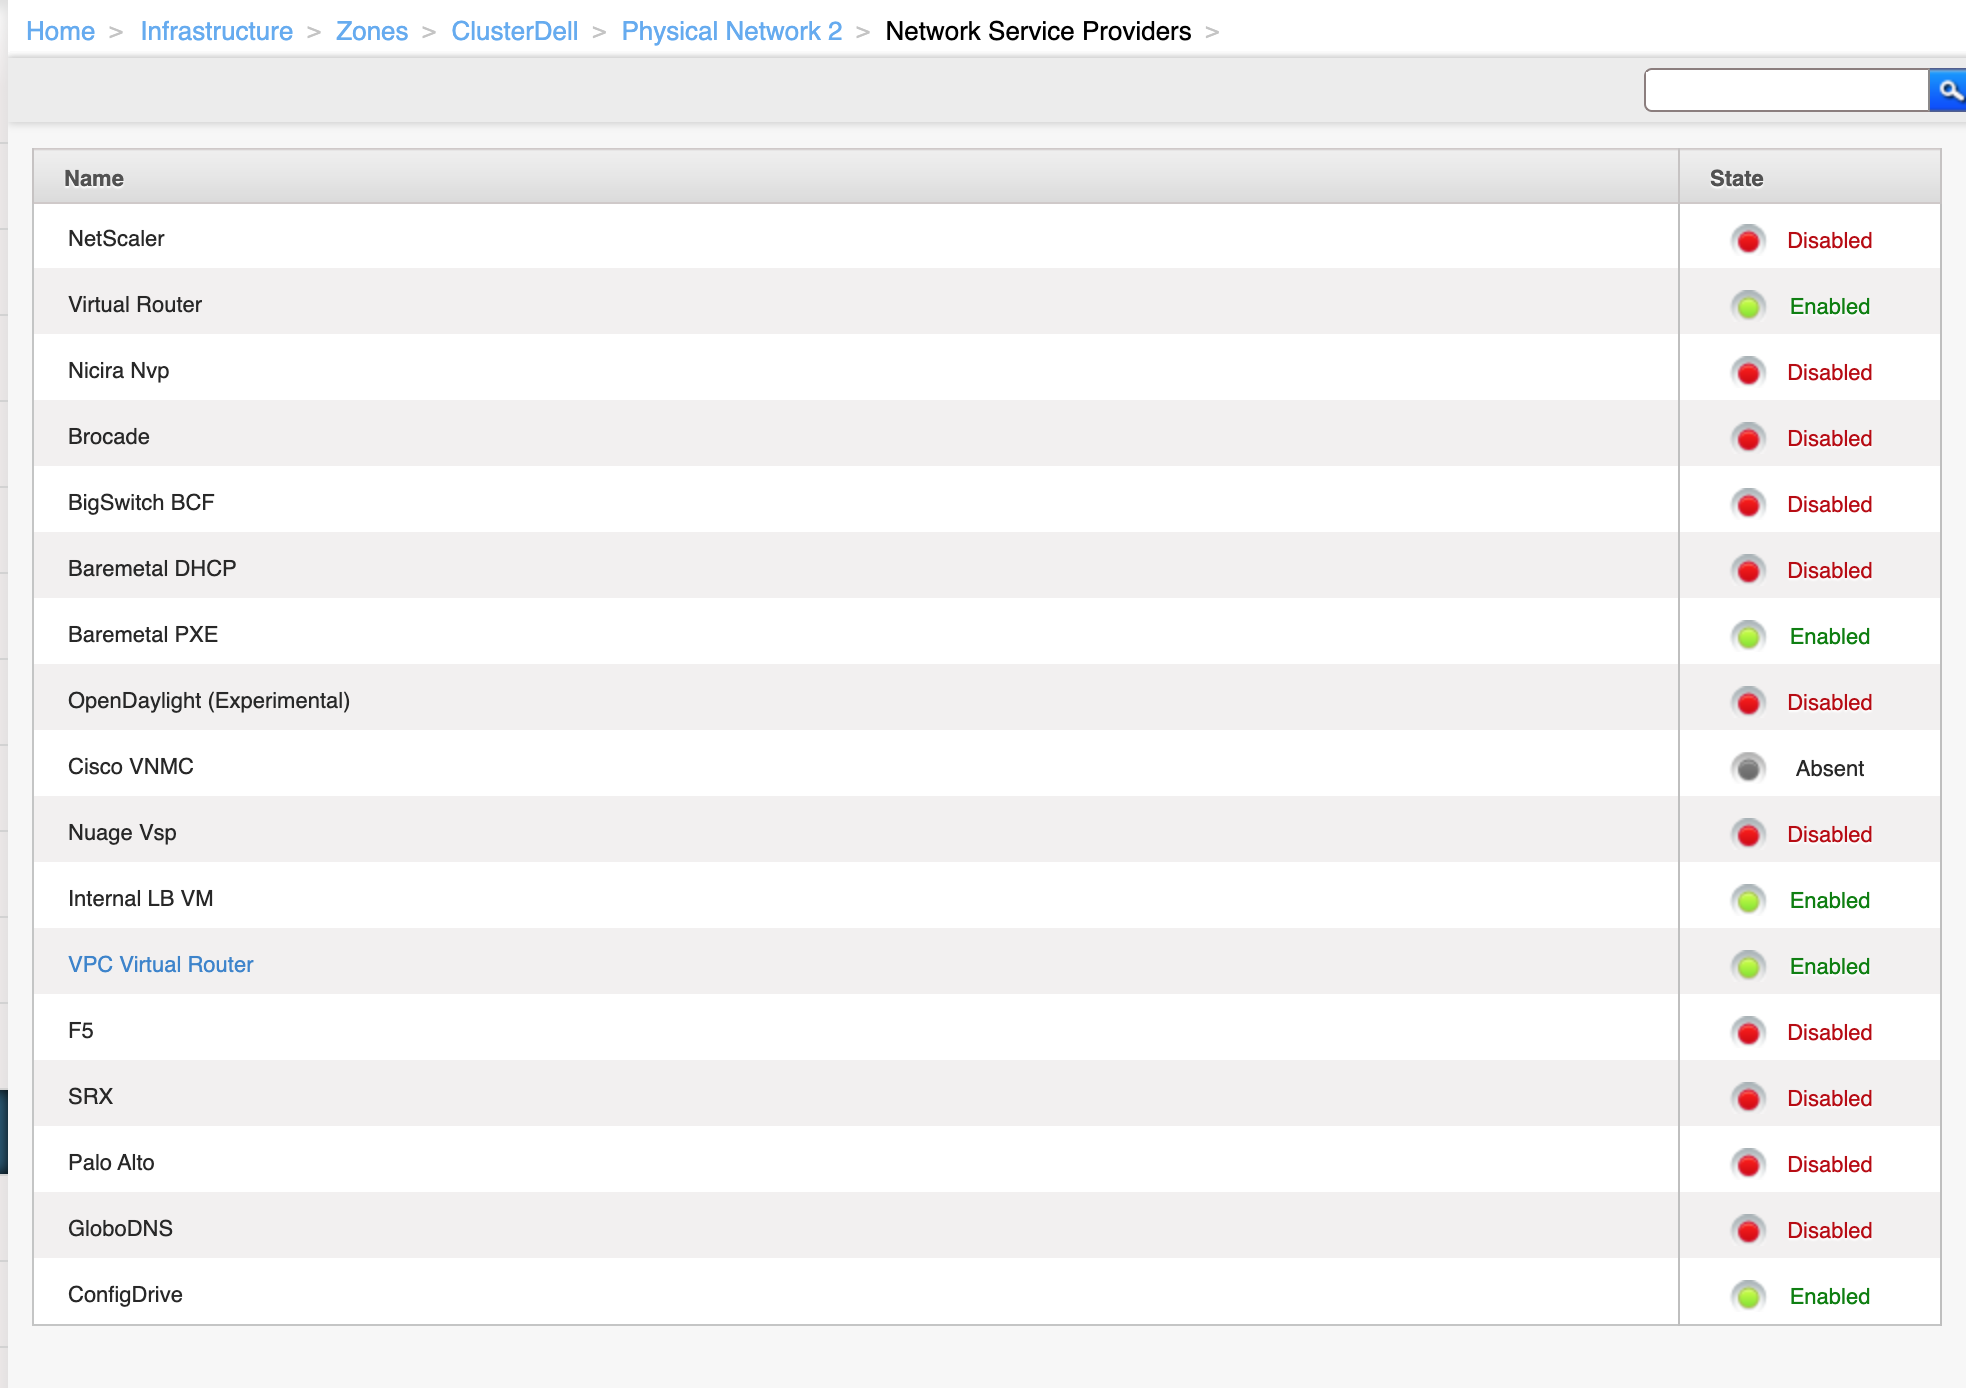Click red status icon for BigSwitch BCF
The height and width of the screenshot is (1388, 1966).
point(1748,504)
